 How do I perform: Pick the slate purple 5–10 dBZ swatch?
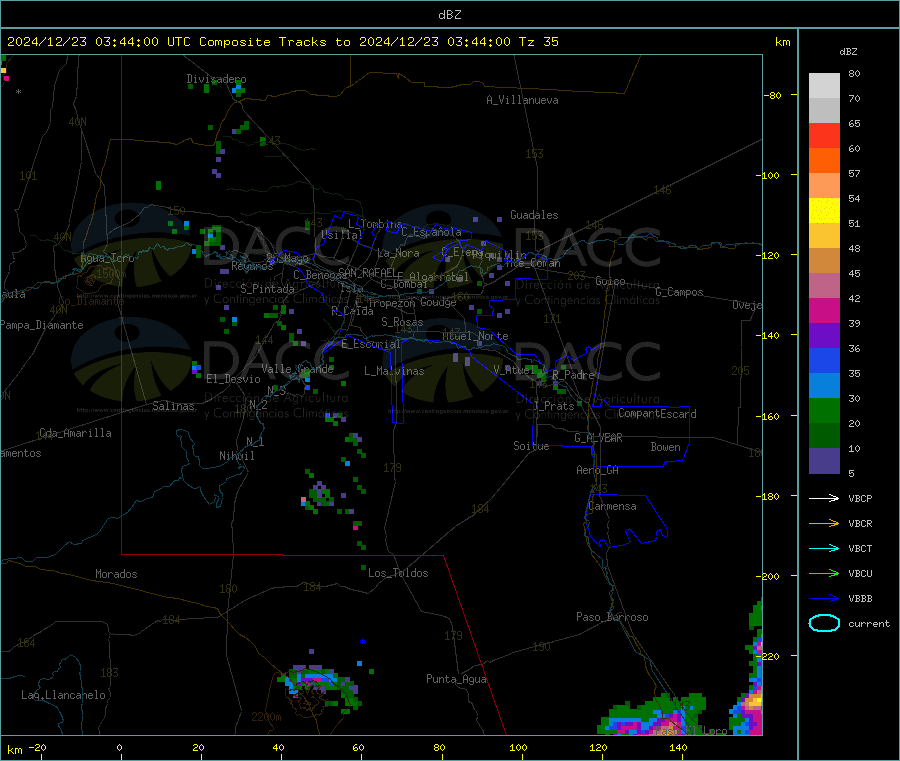point(824,461)
